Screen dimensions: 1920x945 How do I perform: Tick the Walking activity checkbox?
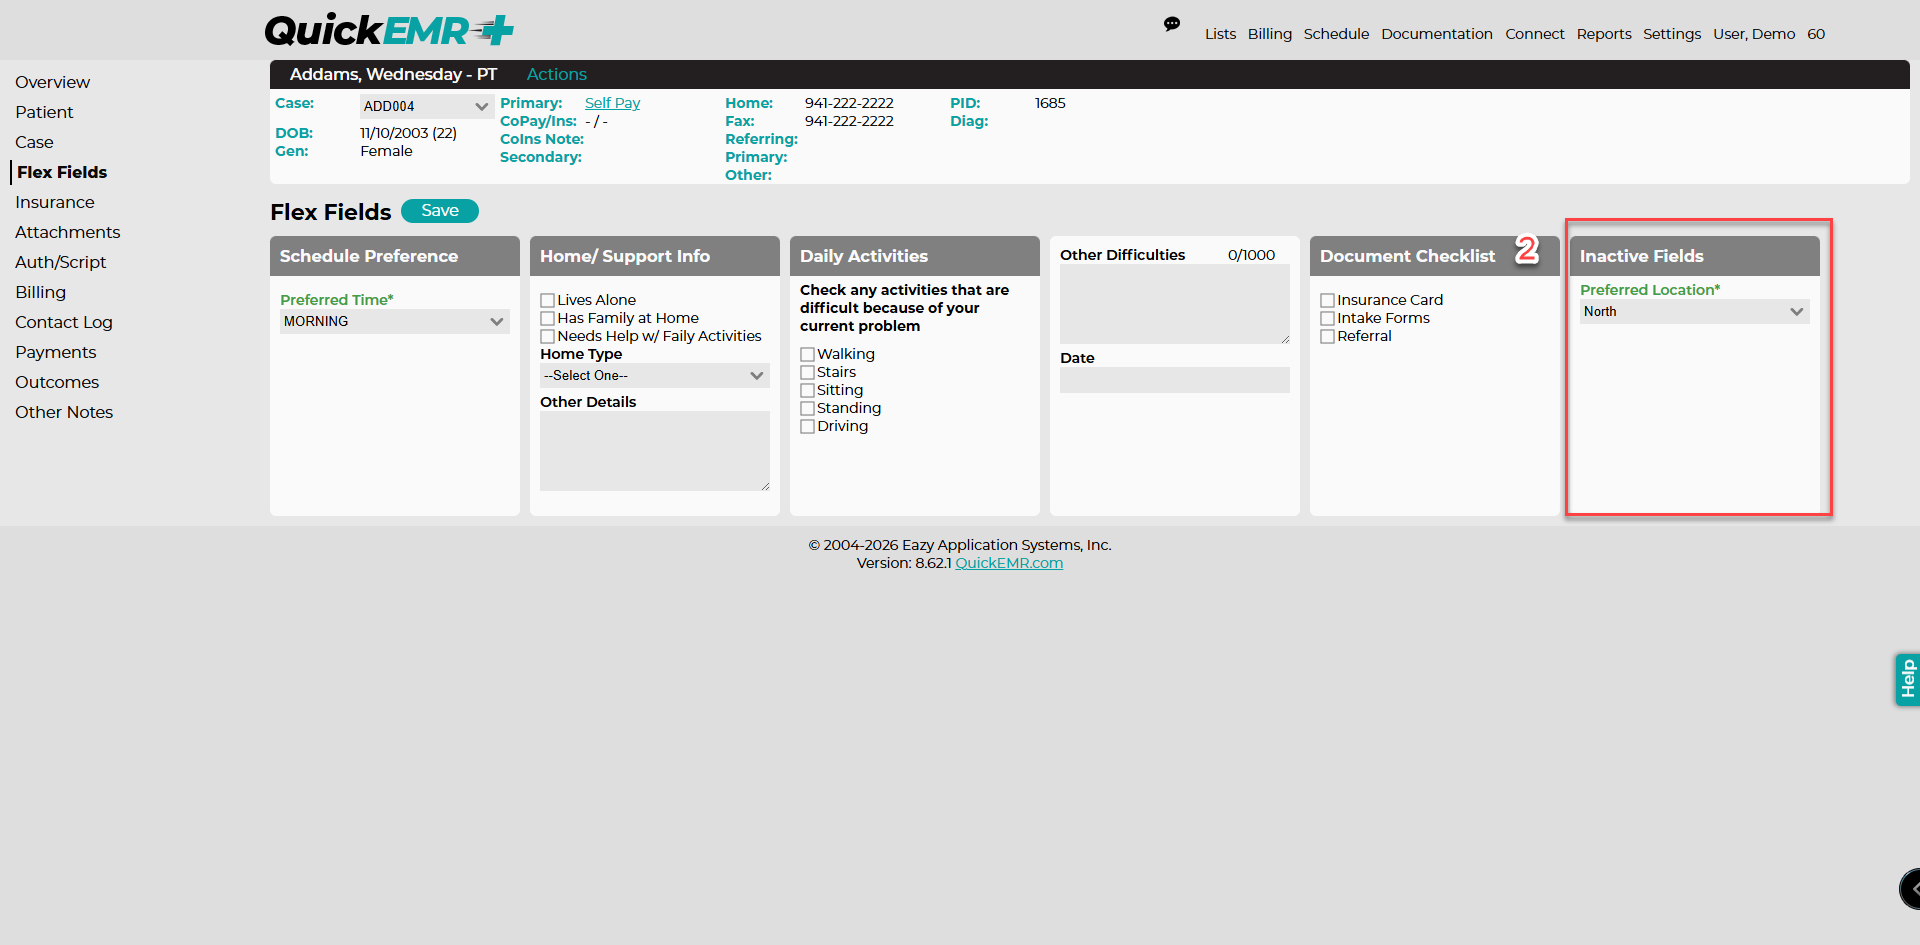(x=807, y=354)
